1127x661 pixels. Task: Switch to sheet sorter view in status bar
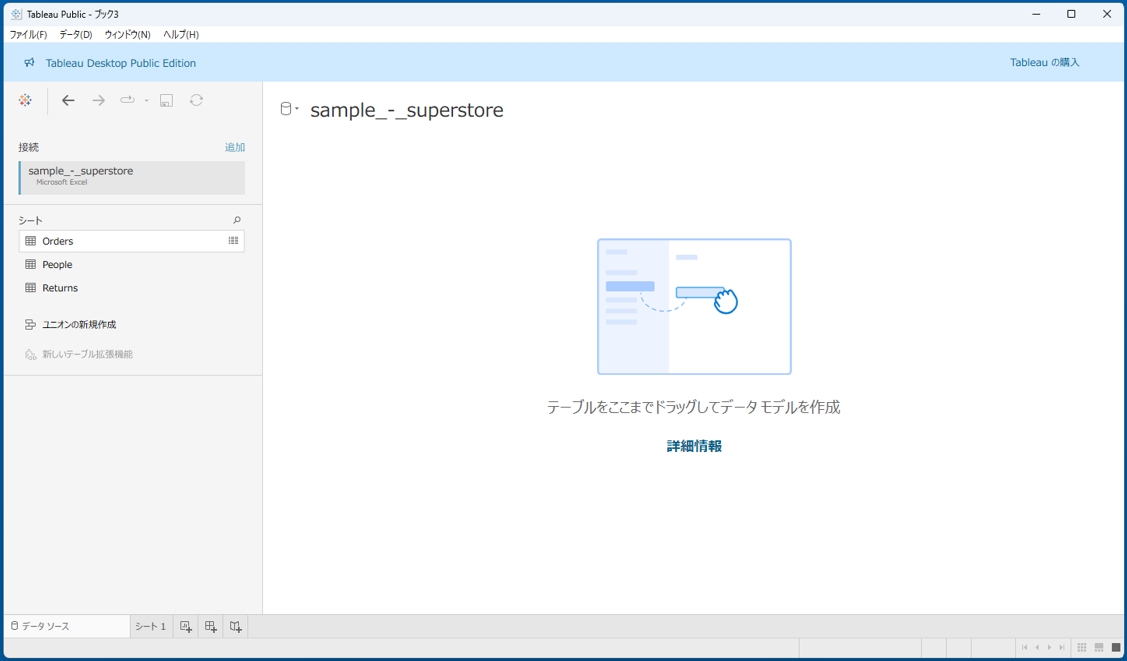[1081, 648]
